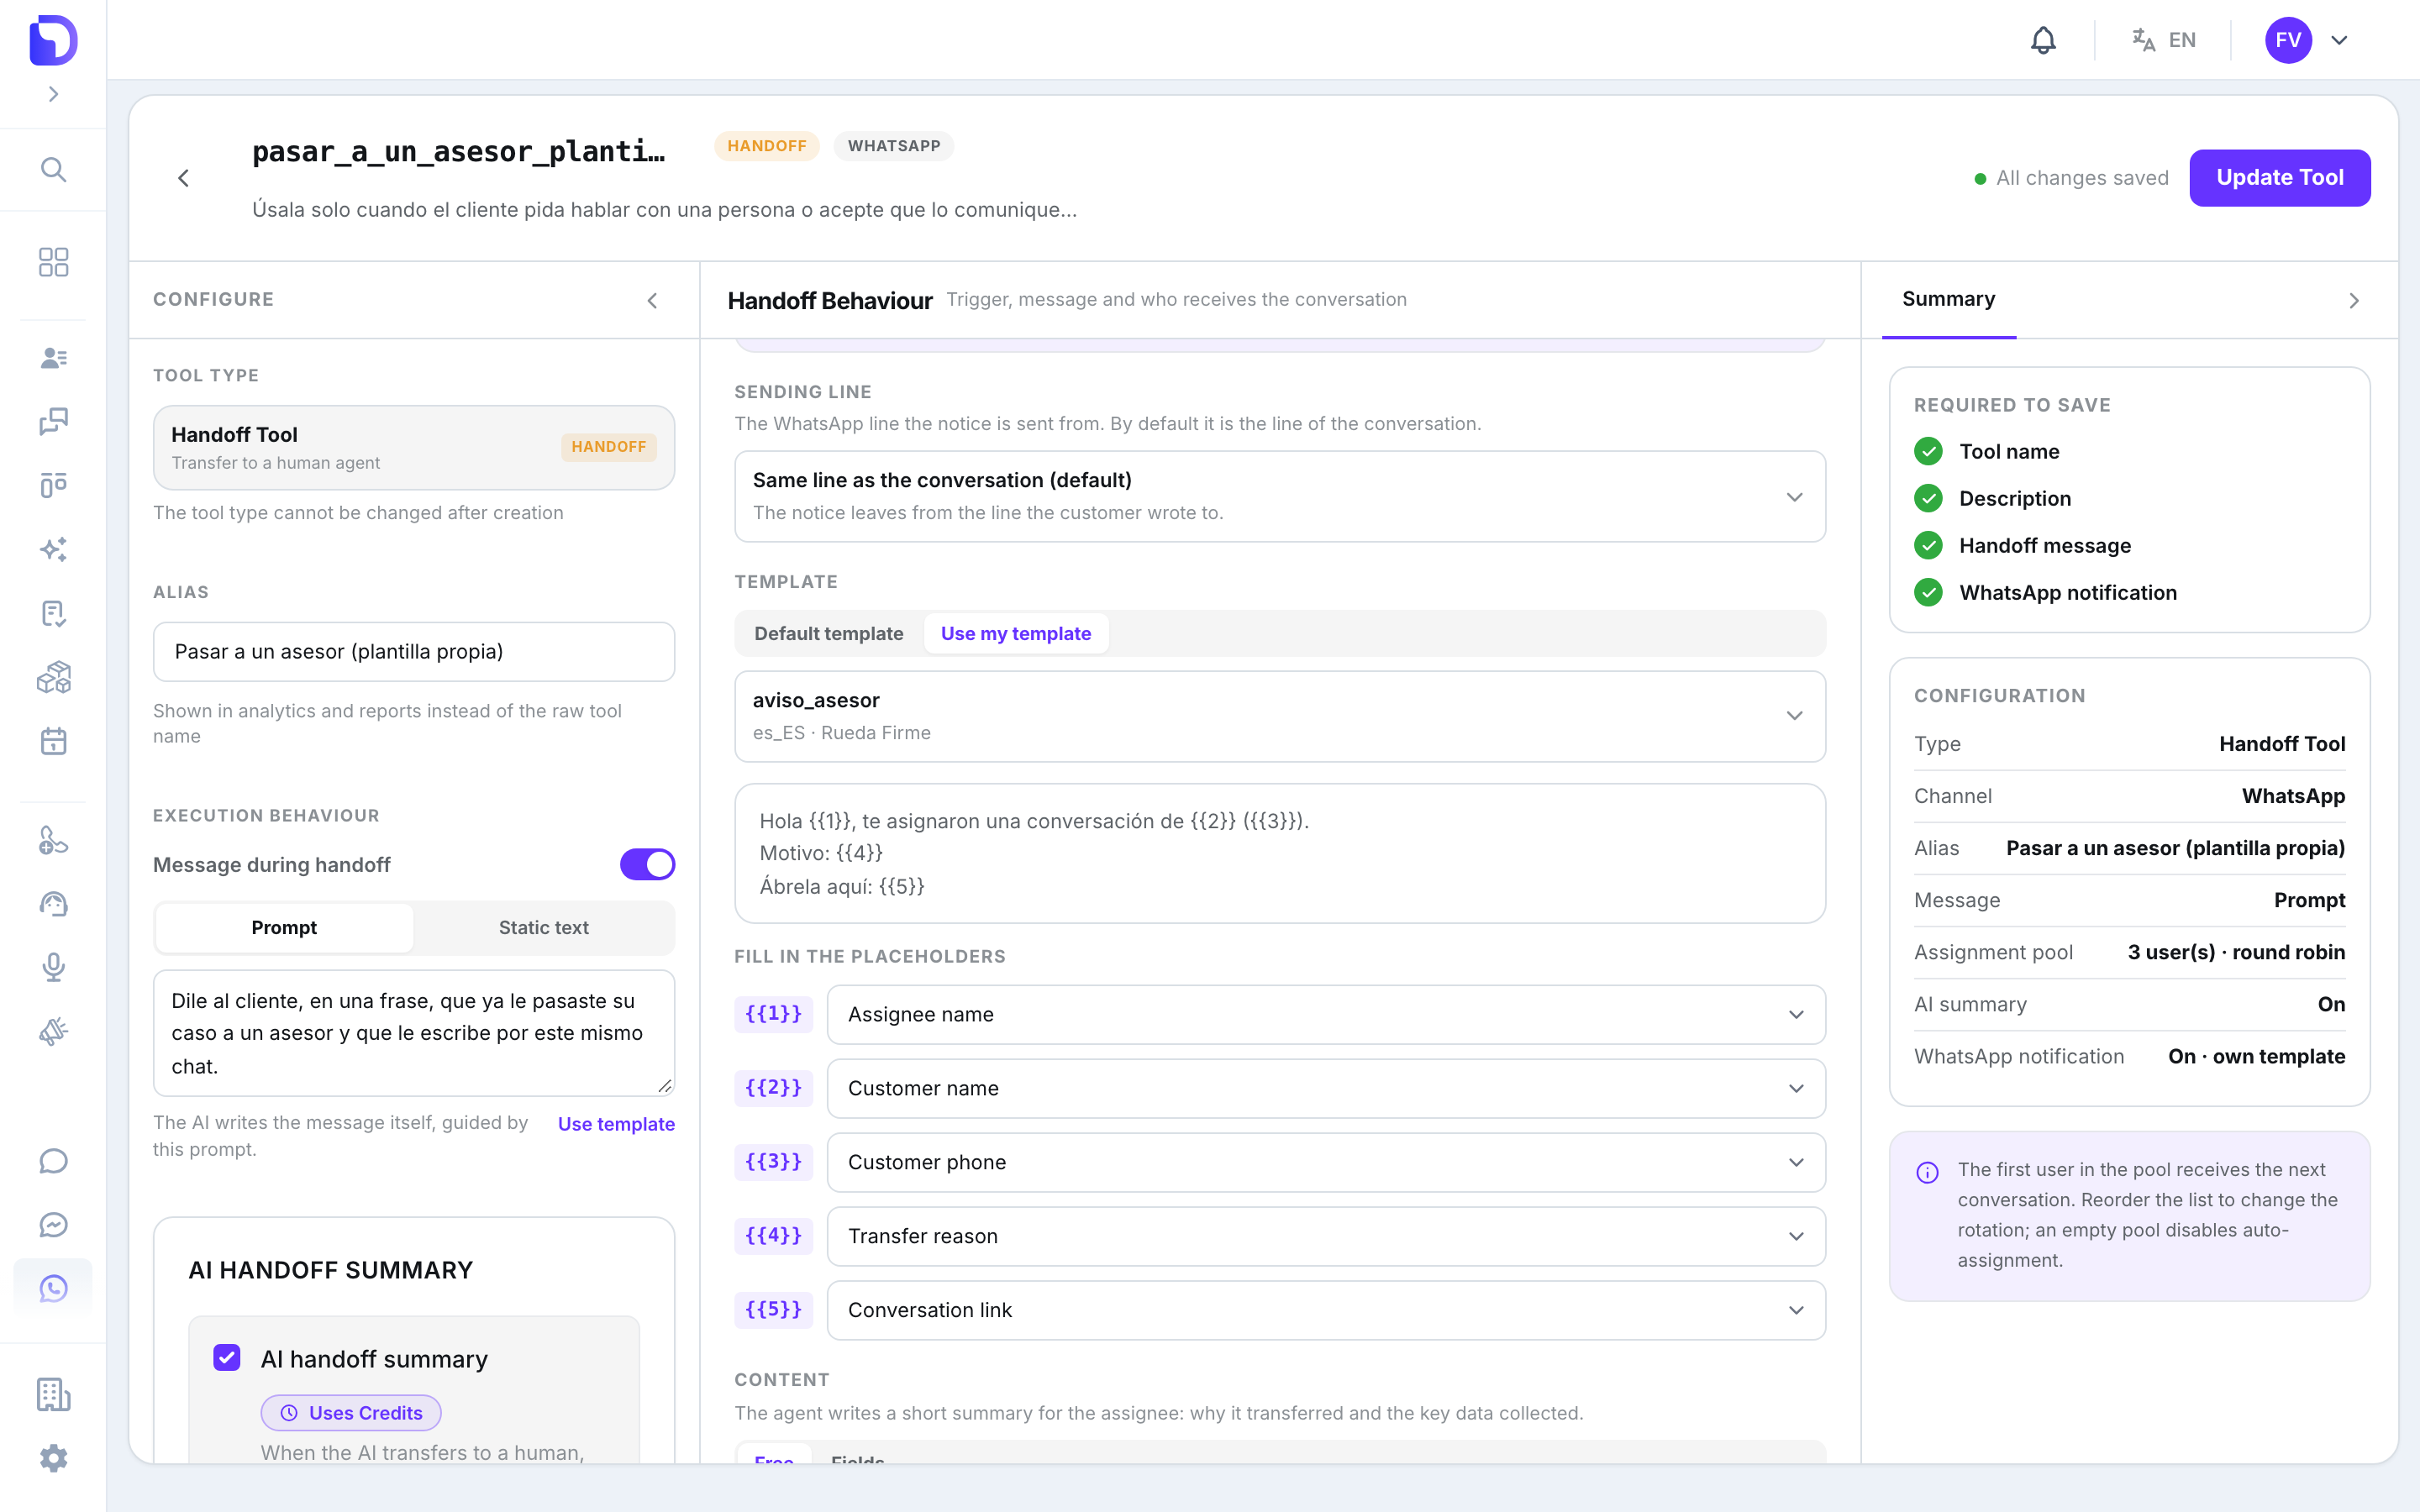Uncheck the AI handoff summary checkbox
Viewport: 2420px width, 1512px height.
click(227, 1357)
